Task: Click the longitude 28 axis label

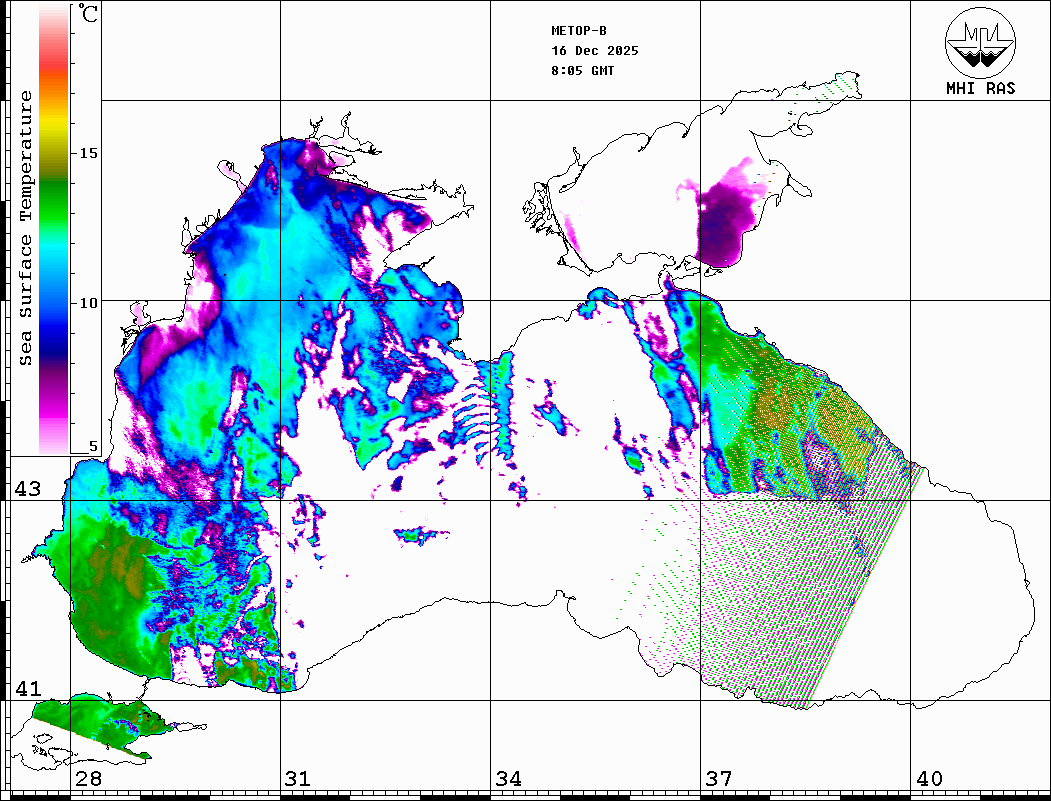Action: click(x=88, y=779)
